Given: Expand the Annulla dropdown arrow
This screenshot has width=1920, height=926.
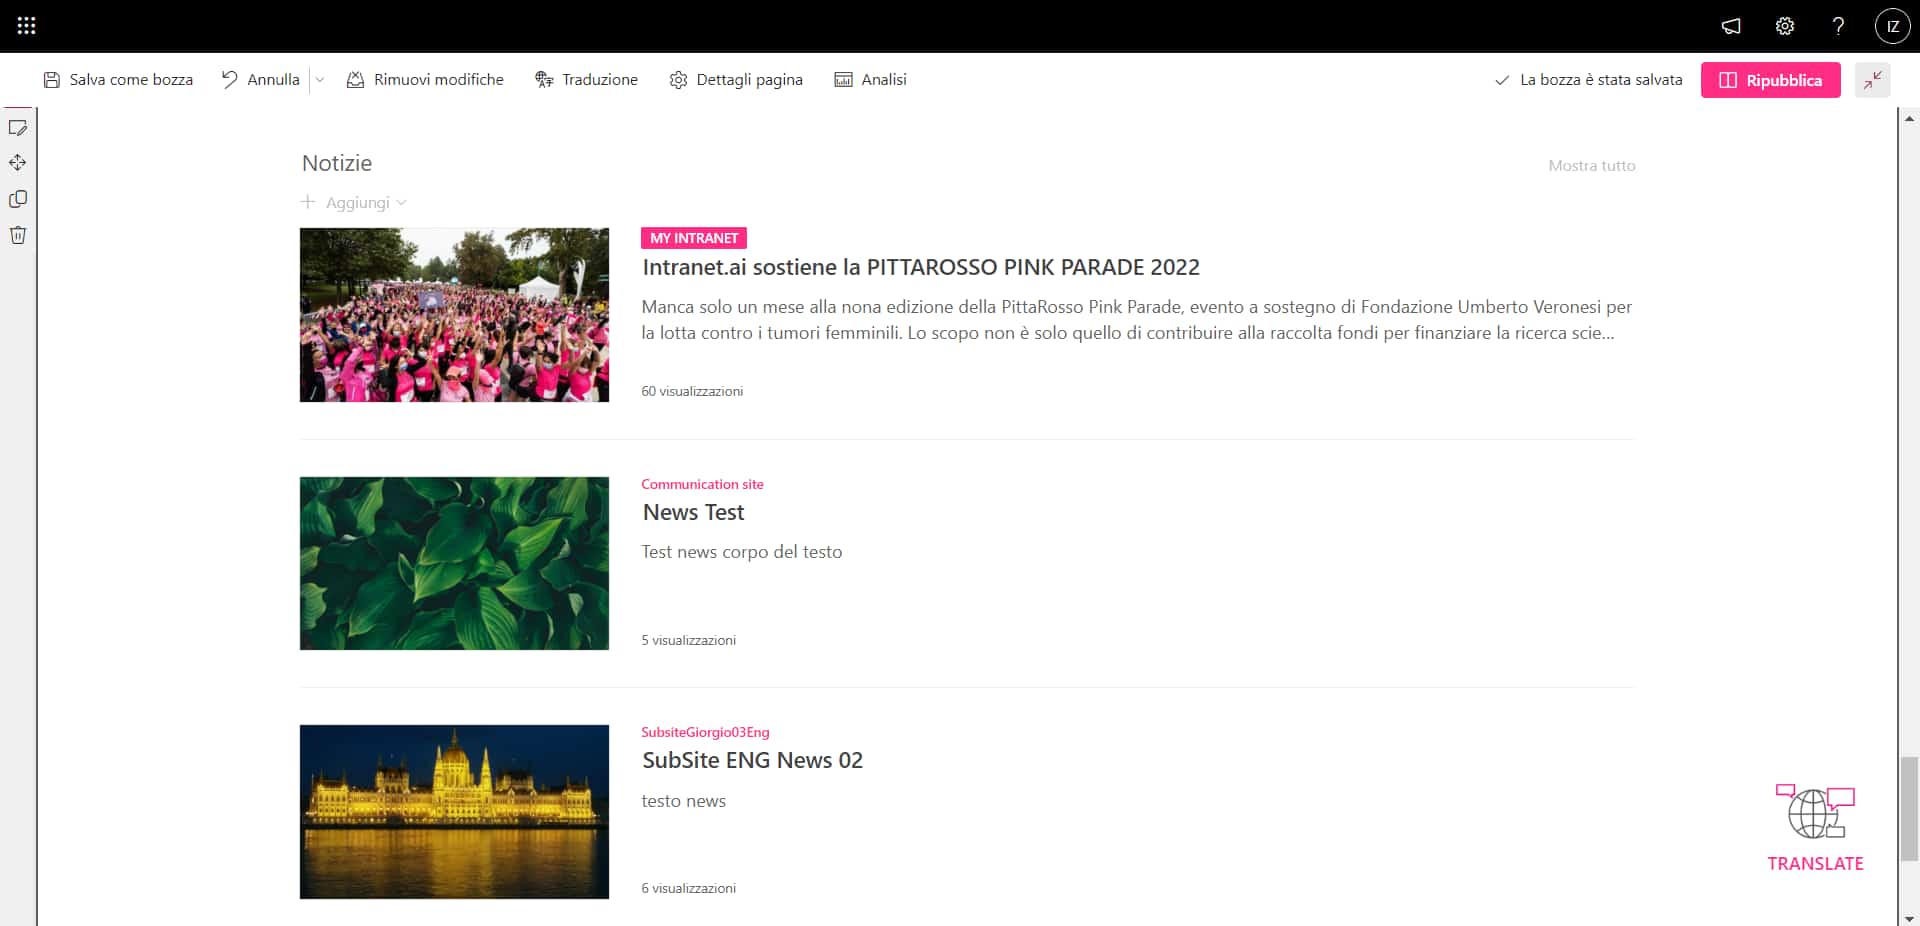Looking at the screenshot, I should tap(320, 80).
